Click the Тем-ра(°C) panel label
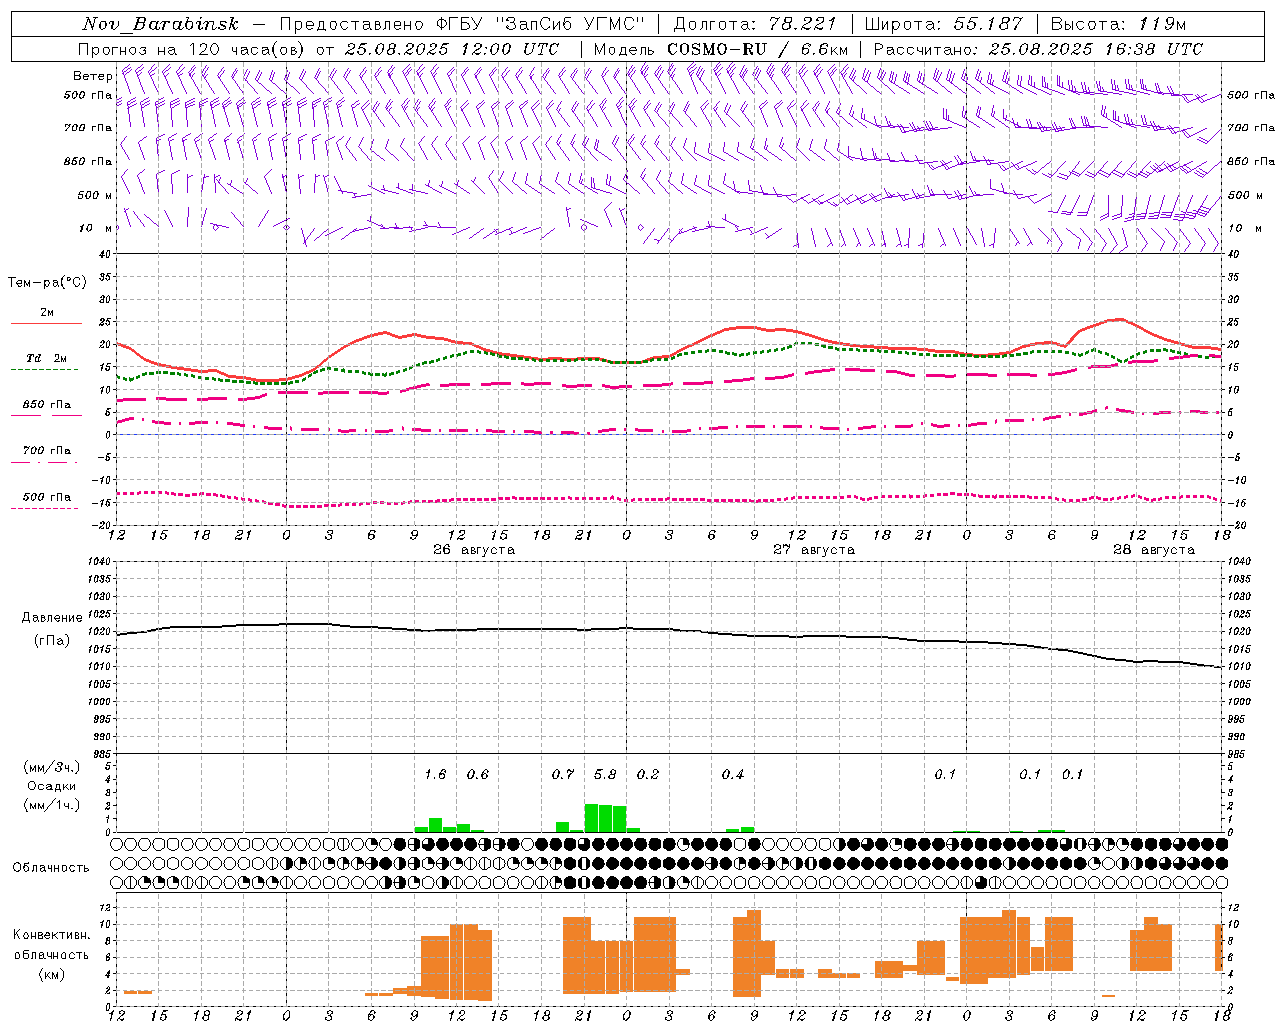1280x1024 pixels. (x=47, y=283)
